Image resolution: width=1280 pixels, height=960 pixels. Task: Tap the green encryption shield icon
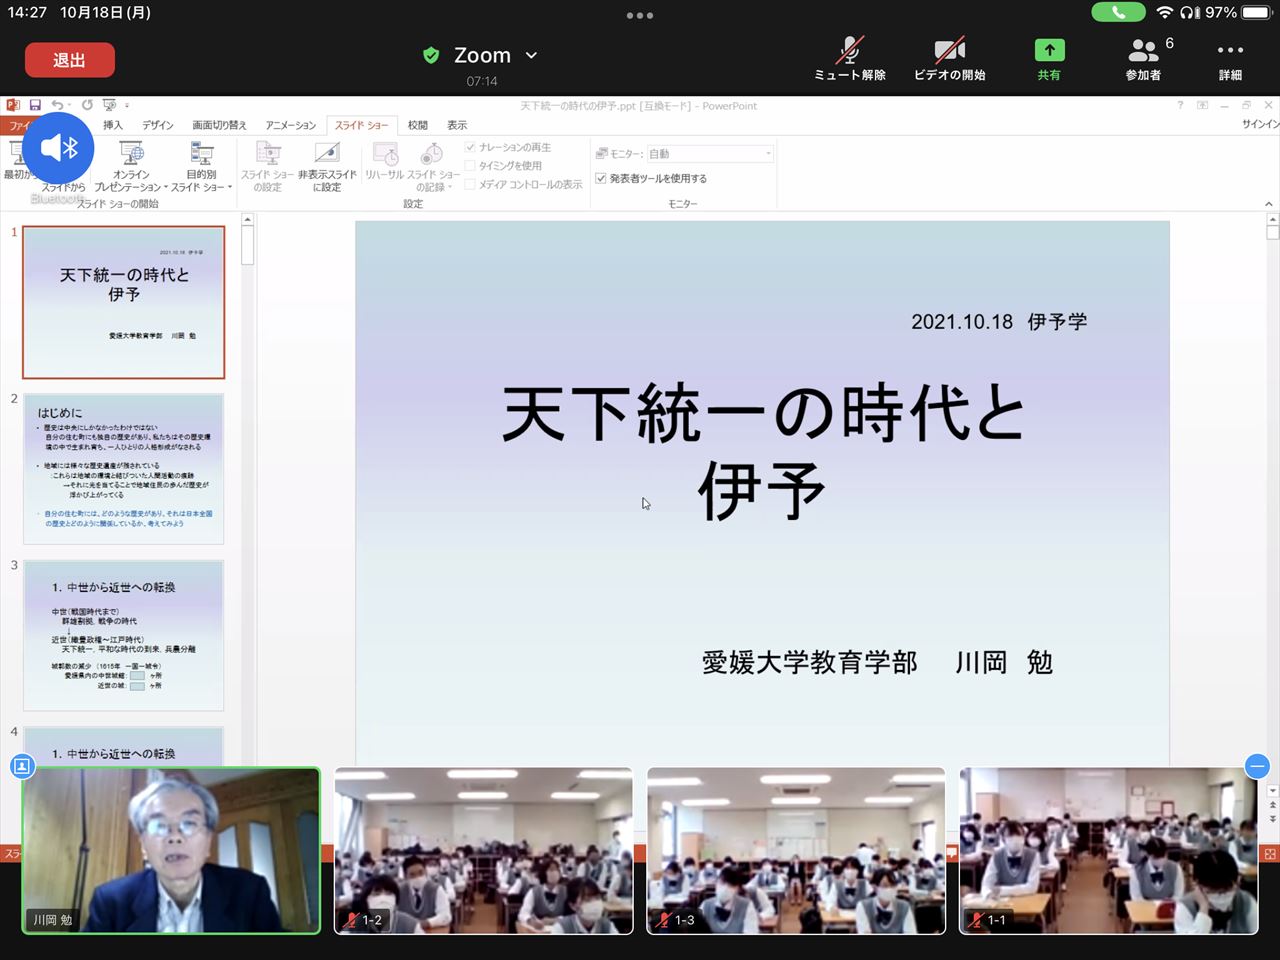(431, 55)
